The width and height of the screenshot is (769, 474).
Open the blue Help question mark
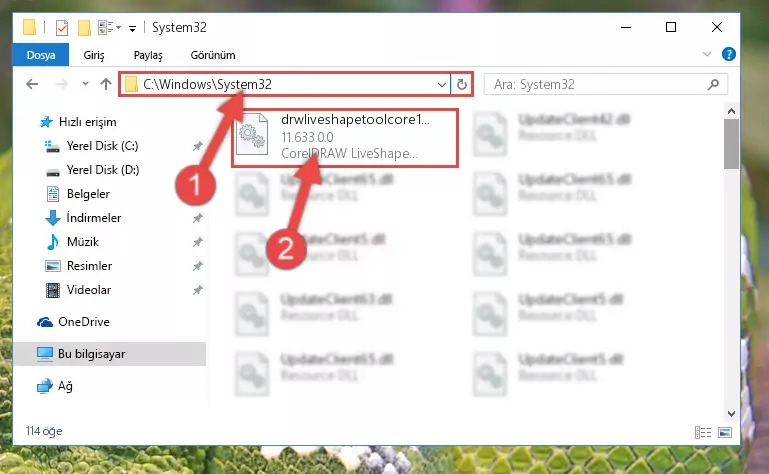[728, 54]
